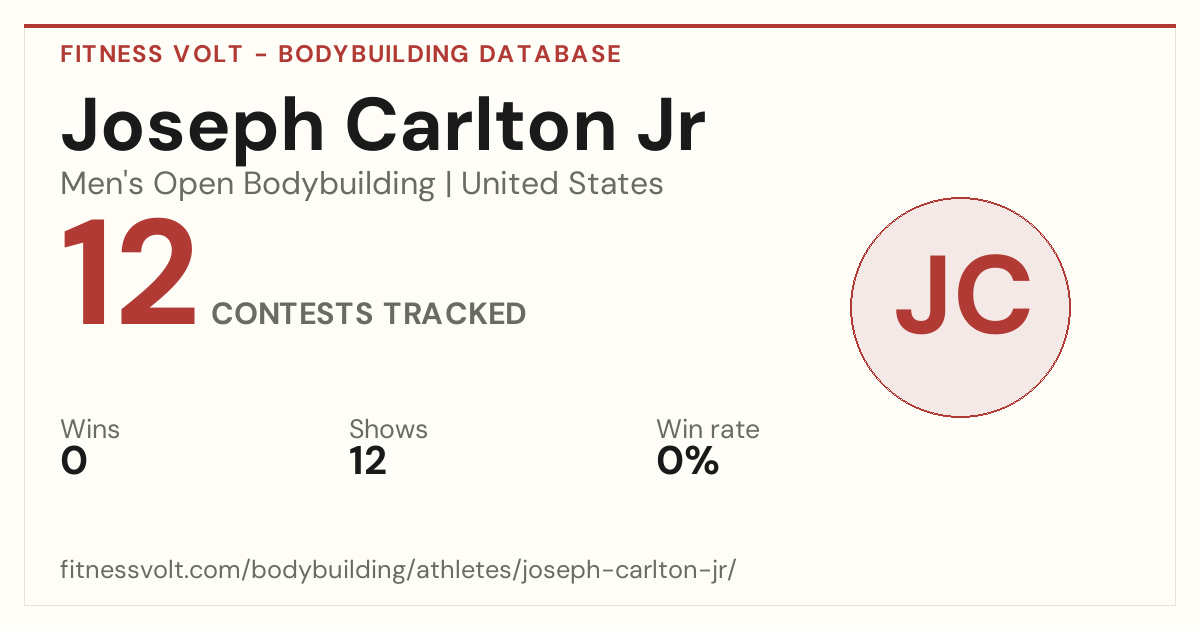This screenshot has width=1200, height=630.
Task: Click the Shows value 12
Action: 368,462
